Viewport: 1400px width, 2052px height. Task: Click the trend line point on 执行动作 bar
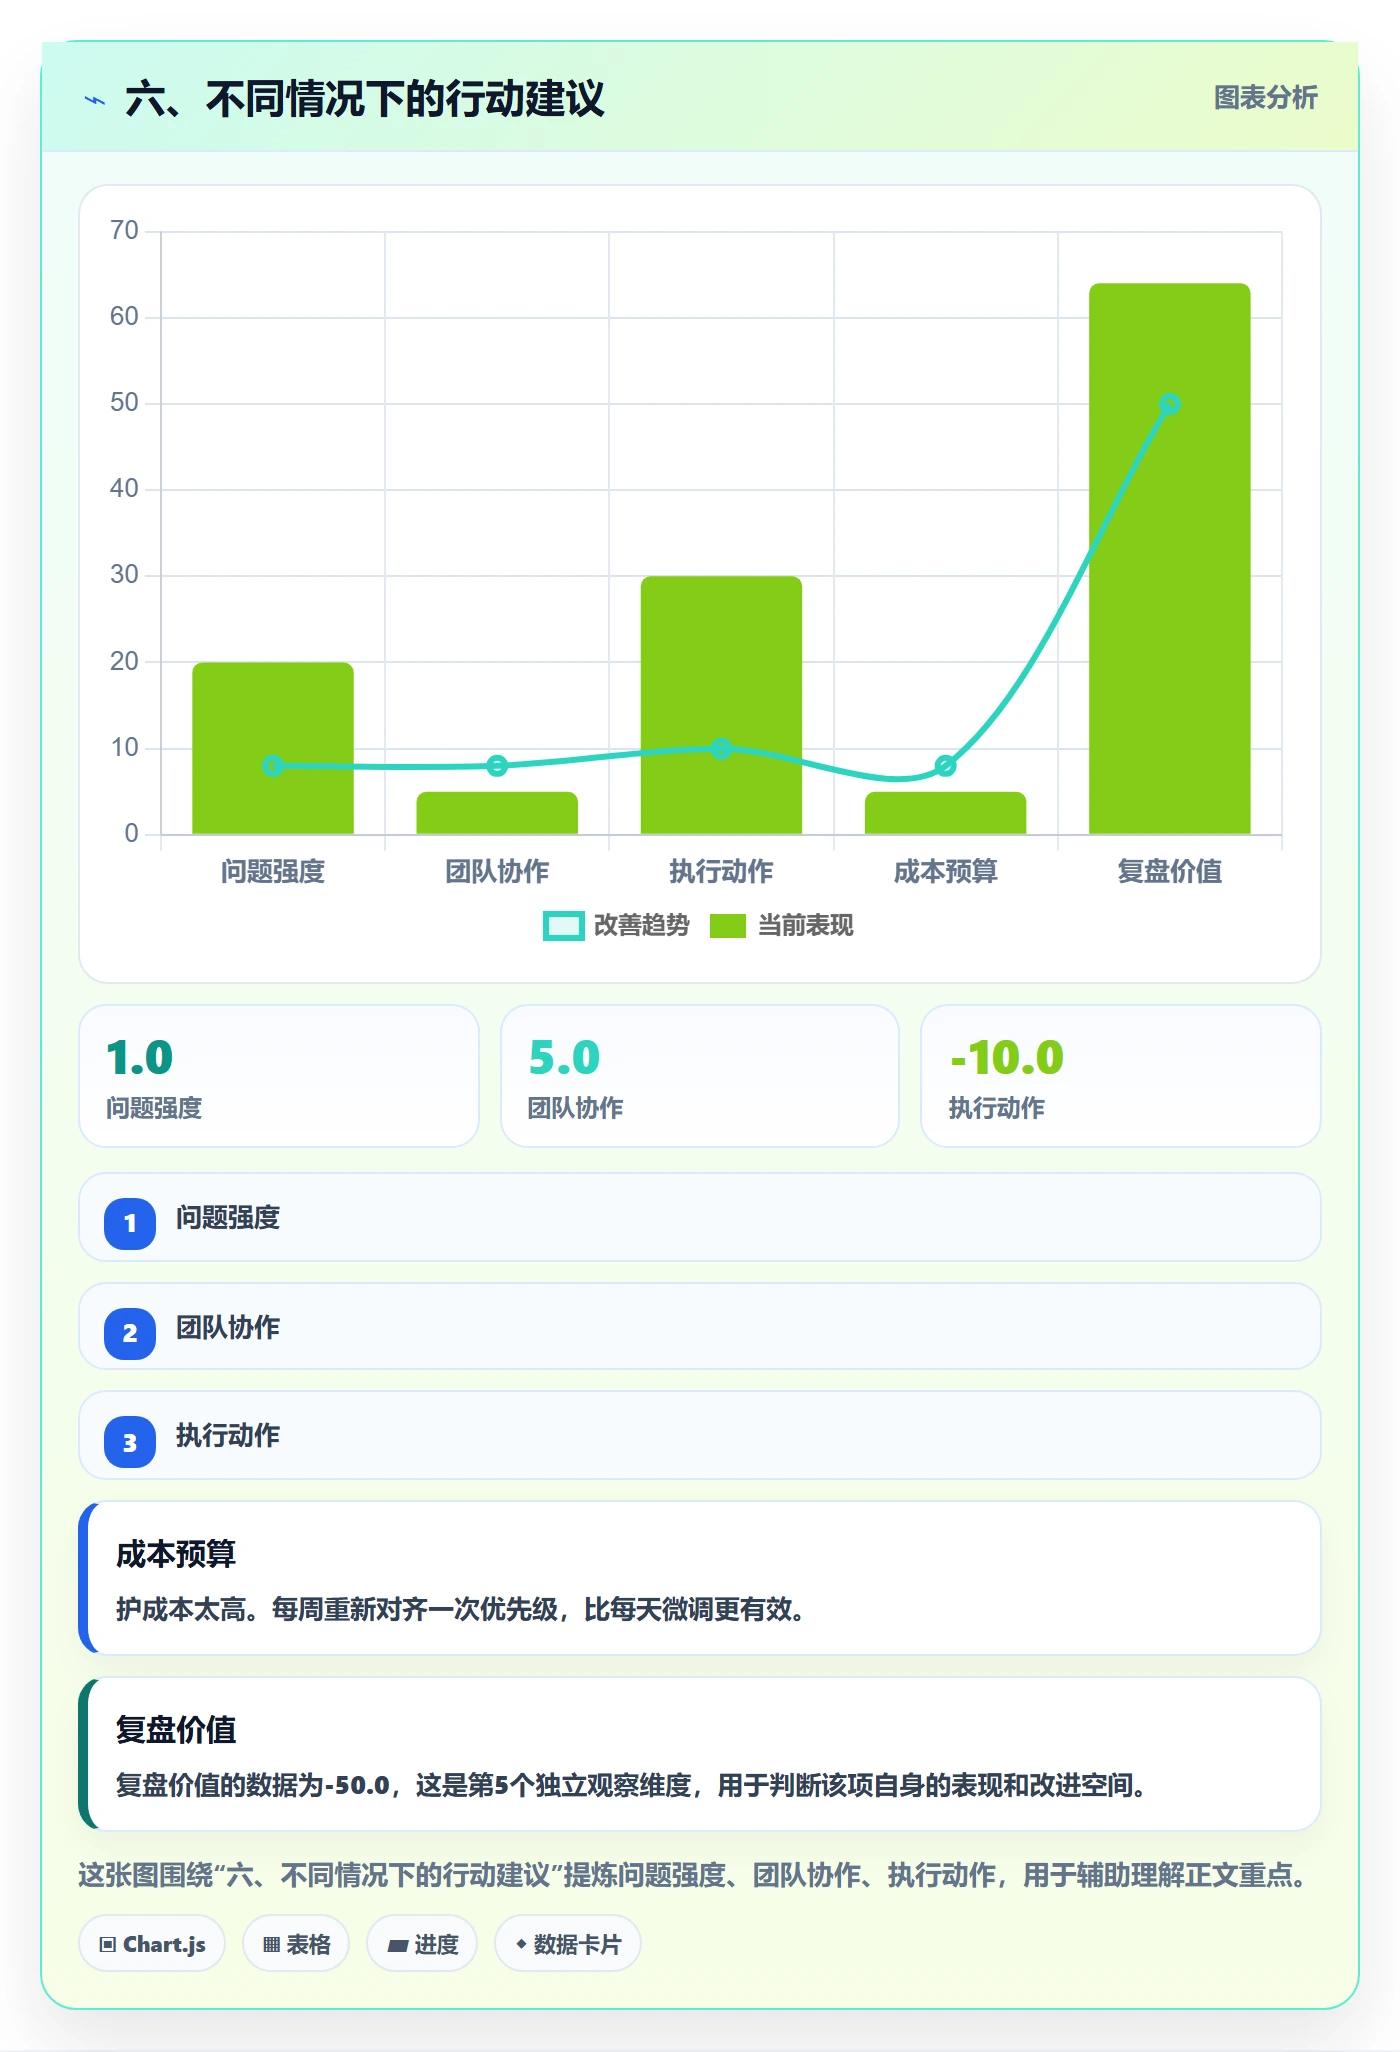click(x=721, y=748)
